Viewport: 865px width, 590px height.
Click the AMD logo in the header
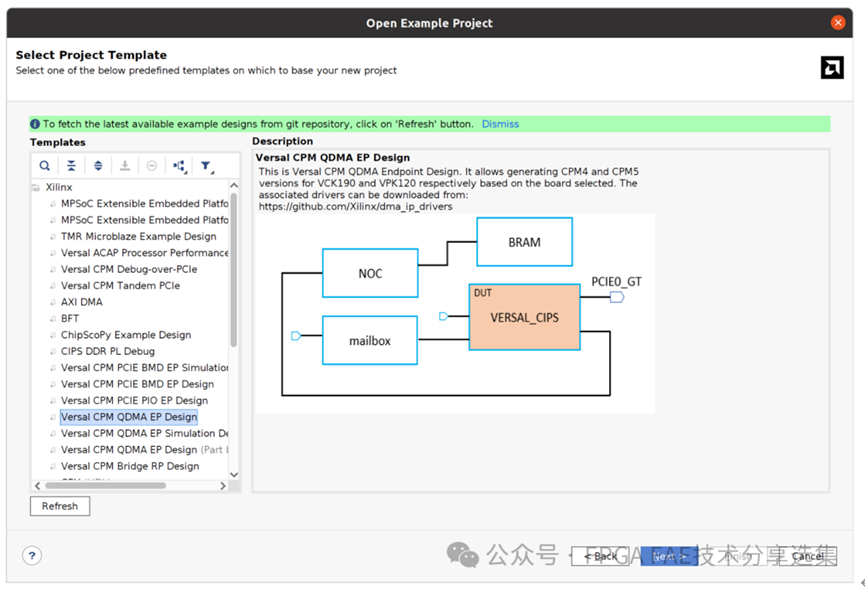click(x=831, y=67)
